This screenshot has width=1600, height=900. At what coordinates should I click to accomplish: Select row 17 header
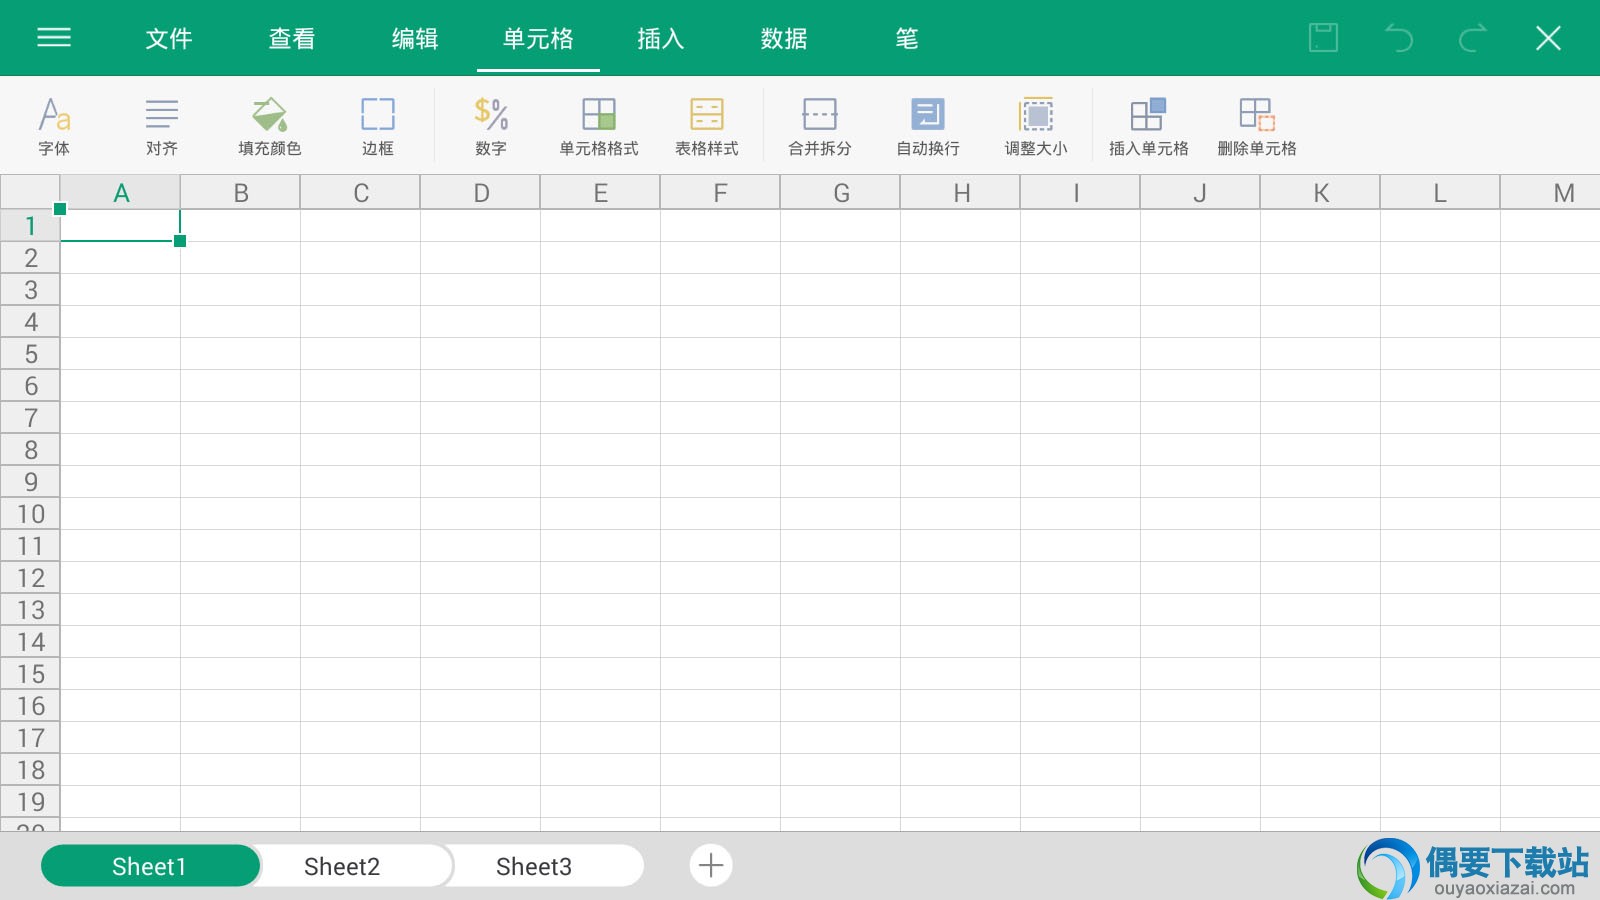30,738
